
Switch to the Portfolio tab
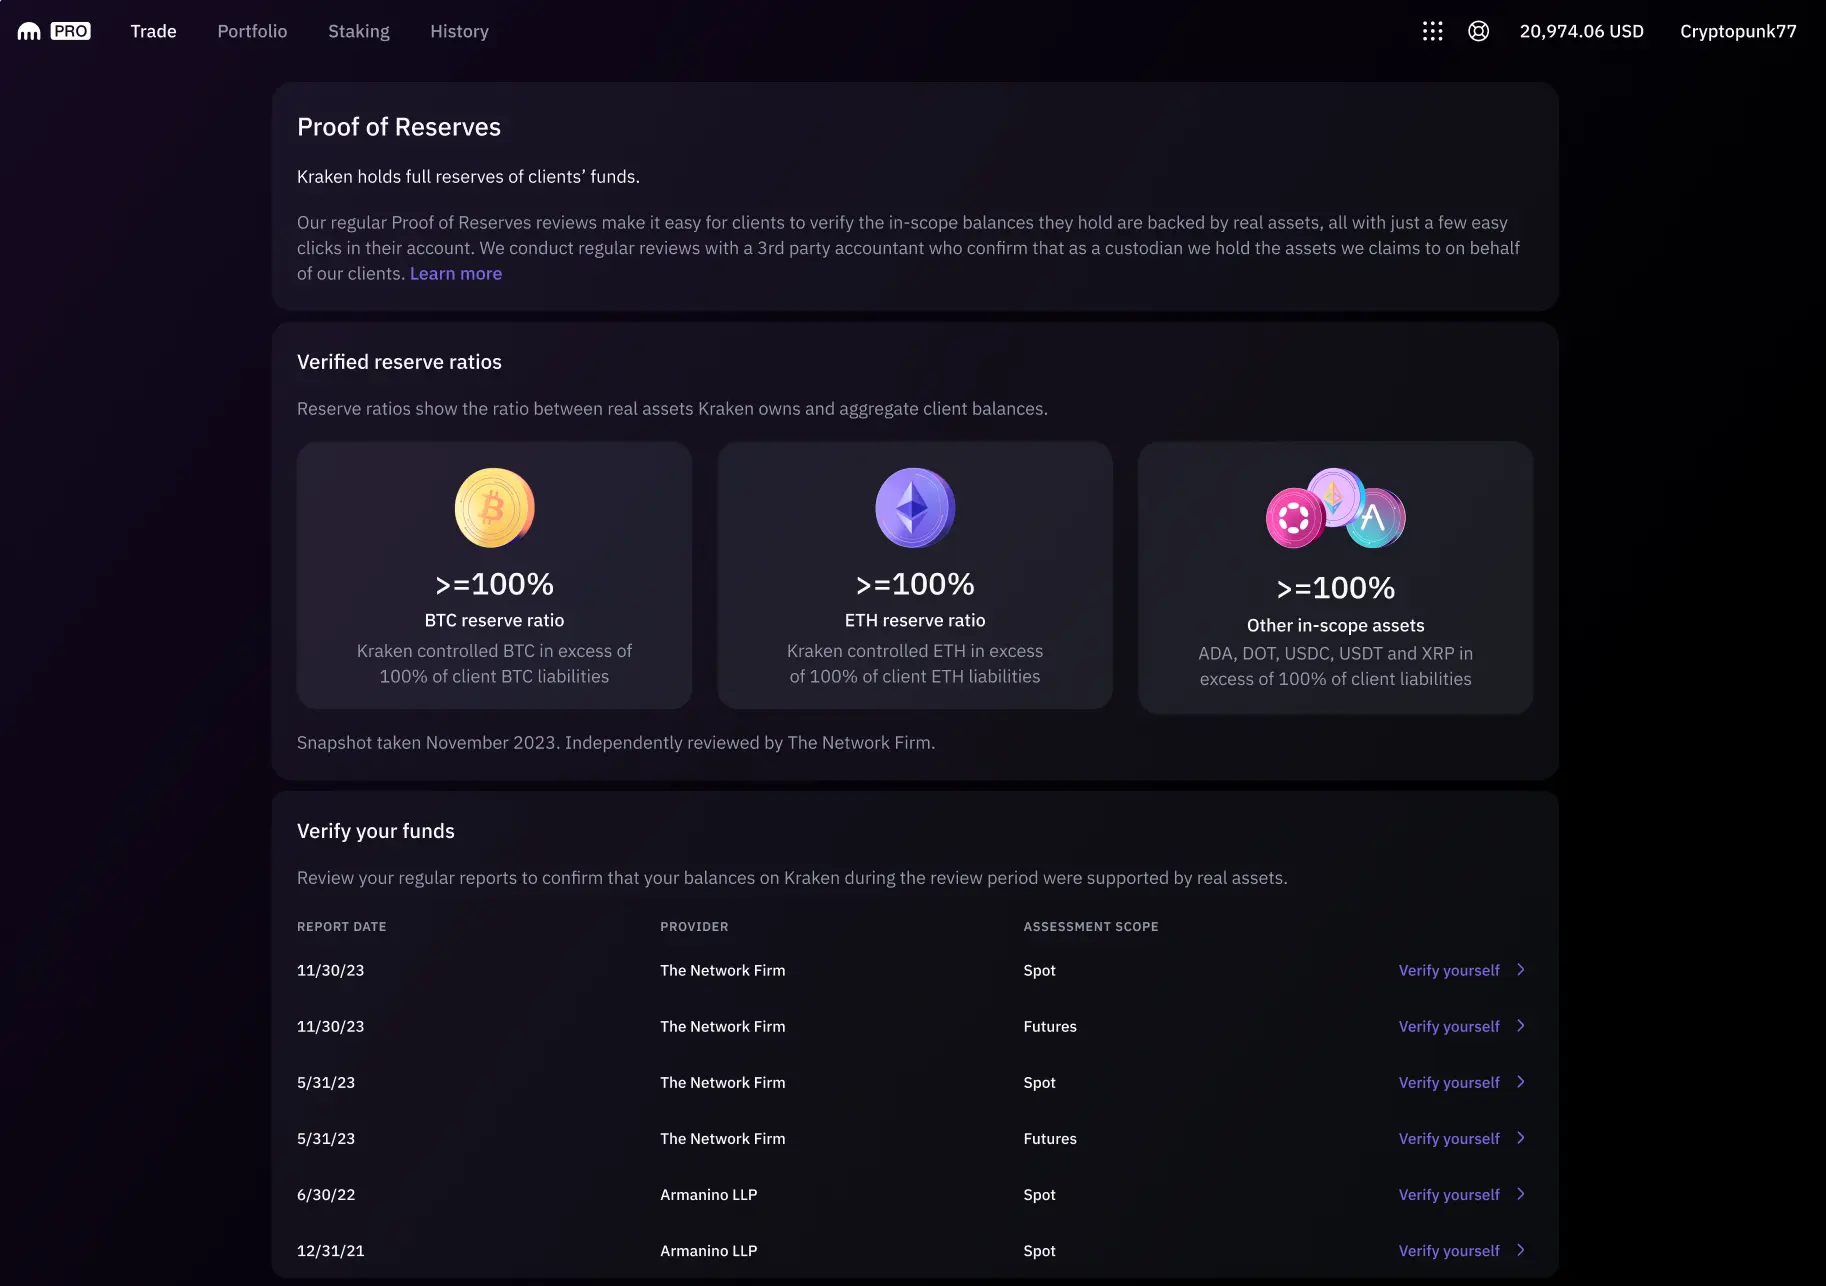click(252, 31)
